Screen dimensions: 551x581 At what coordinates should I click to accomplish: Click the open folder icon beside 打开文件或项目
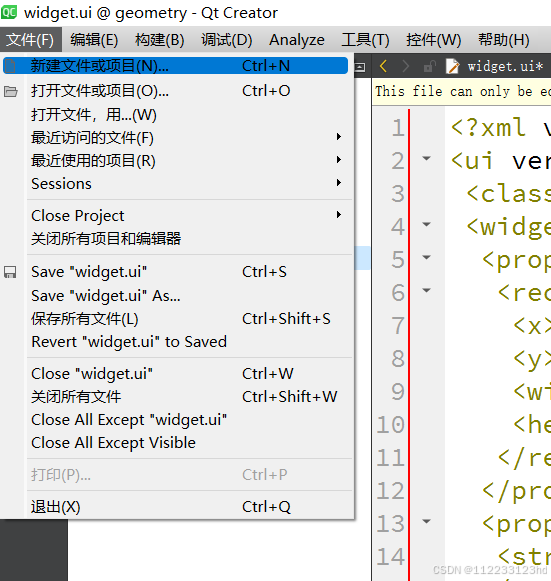[x=11, y=91]
